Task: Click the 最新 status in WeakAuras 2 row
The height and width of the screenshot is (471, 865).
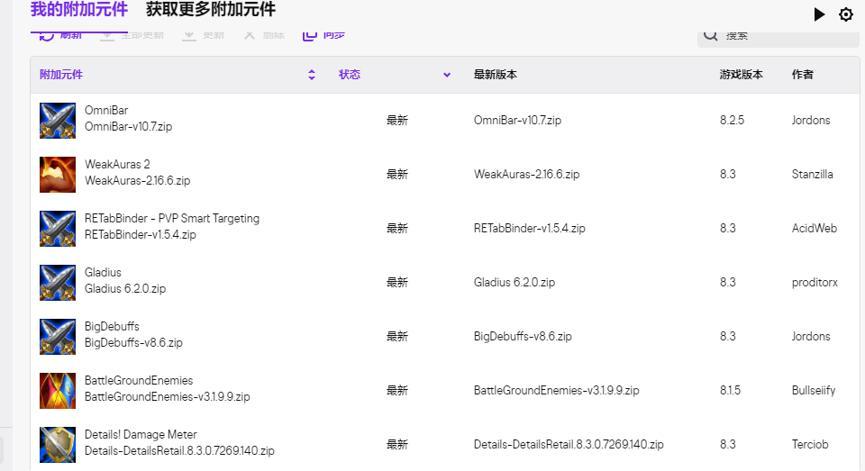Action: [397, 174]
